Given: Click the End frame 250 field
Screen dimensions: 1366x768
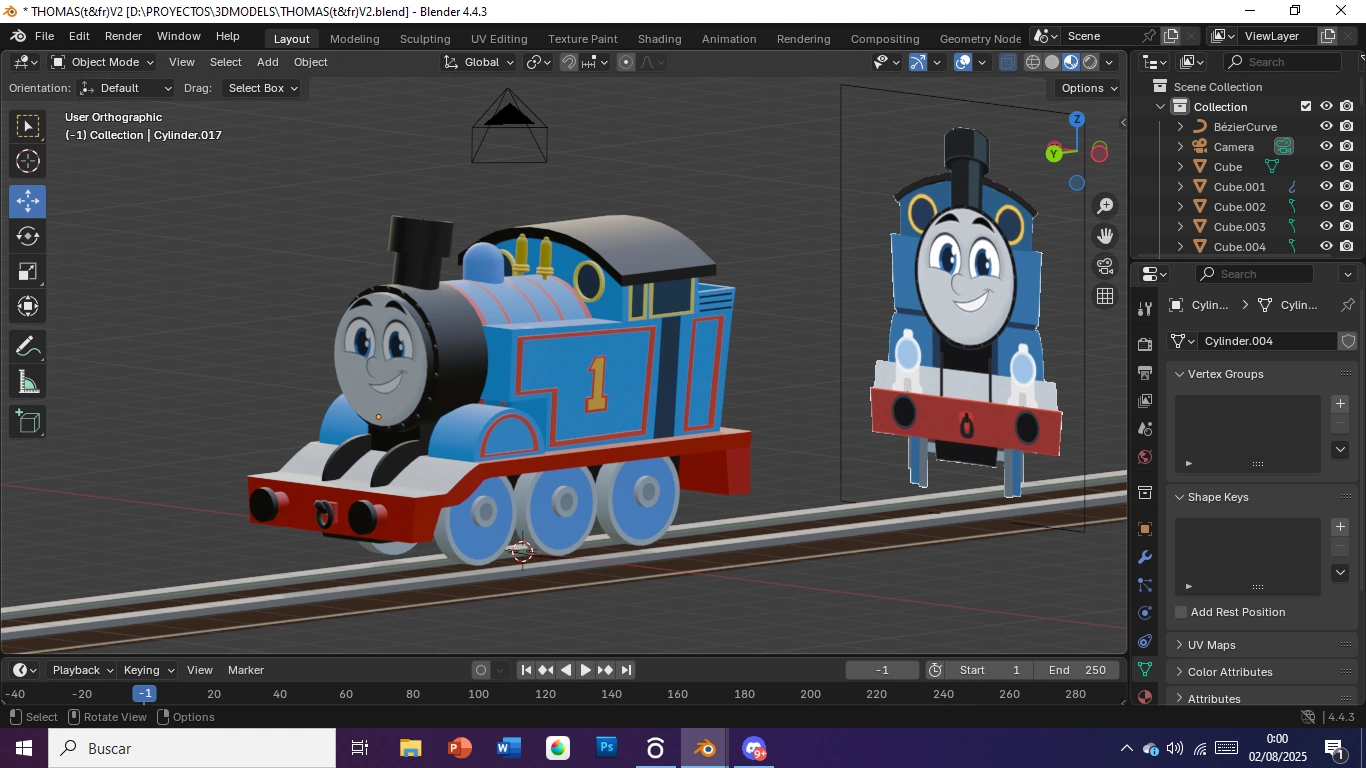Looking at the screenshot, I should [1076, 670].
